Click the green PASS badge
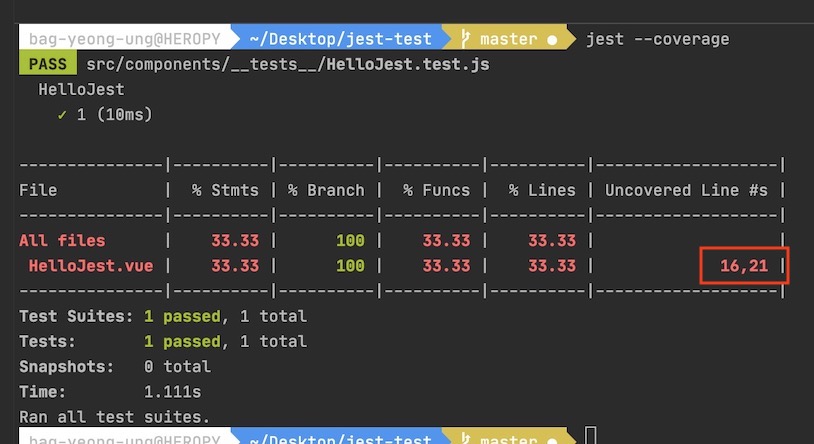The width and height of the screenshot is (814, 444). 48,64
